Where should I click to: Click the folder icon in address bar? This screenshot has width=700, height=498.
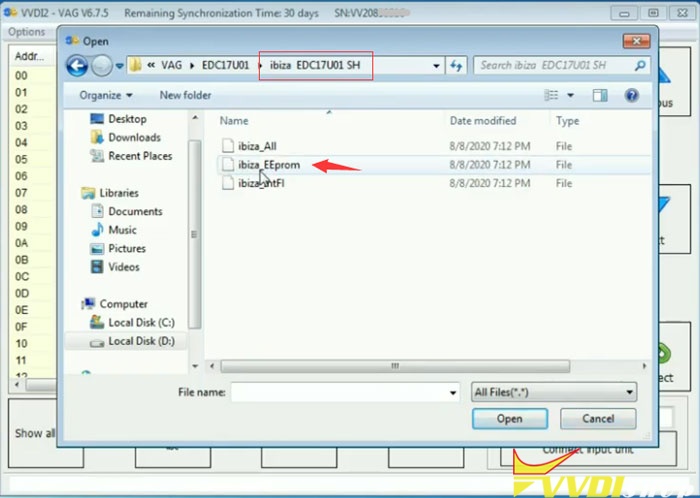pyautogui.click(x=135, y=66)
